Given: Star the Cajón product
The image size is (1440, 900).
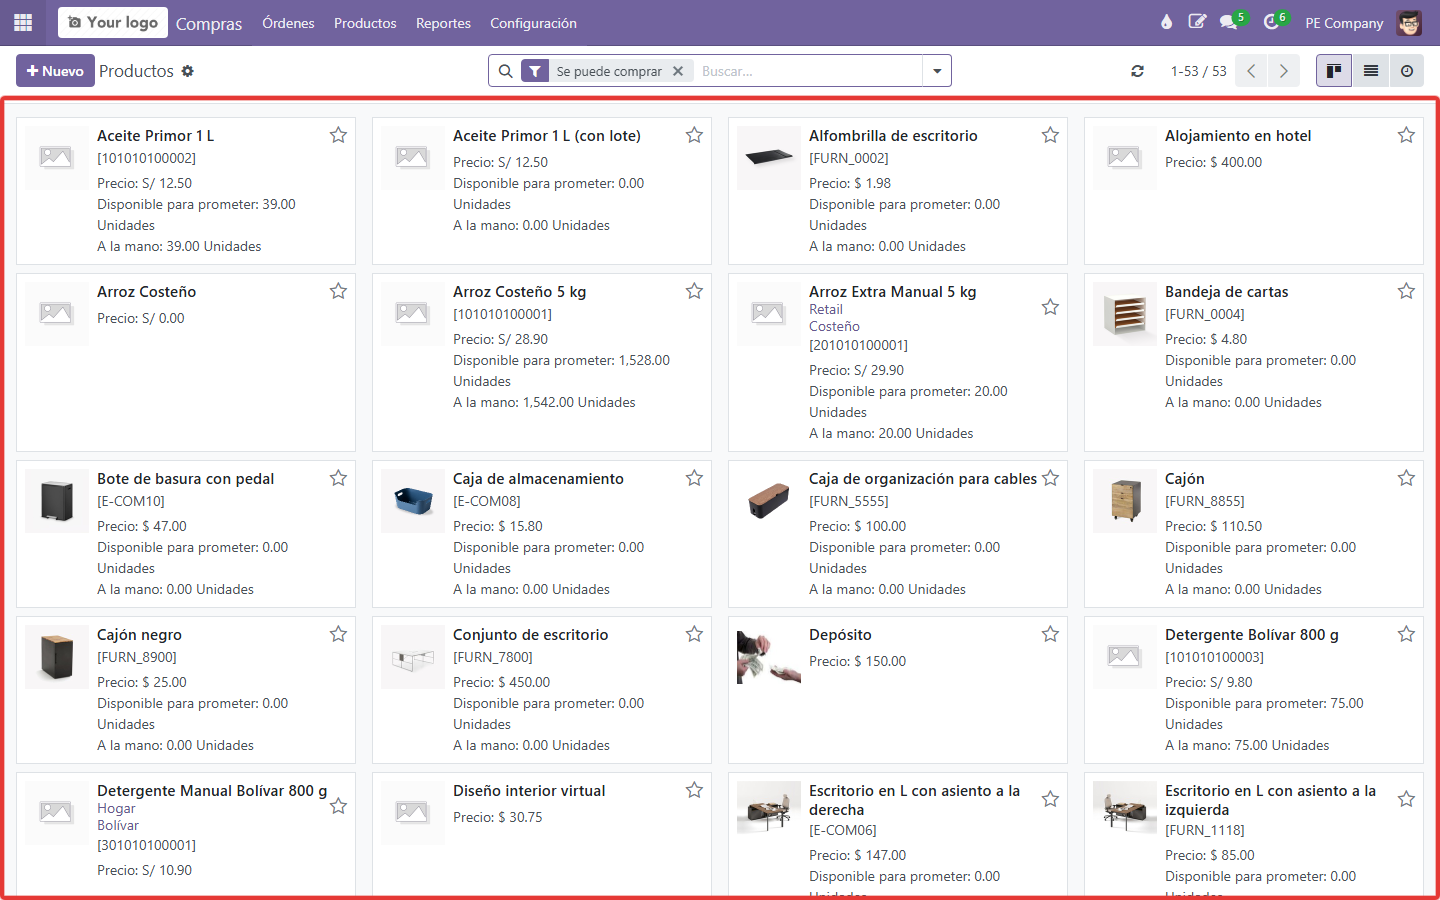Looking at the screenshot, I should pyautogui.click(x=1406, y=478).
